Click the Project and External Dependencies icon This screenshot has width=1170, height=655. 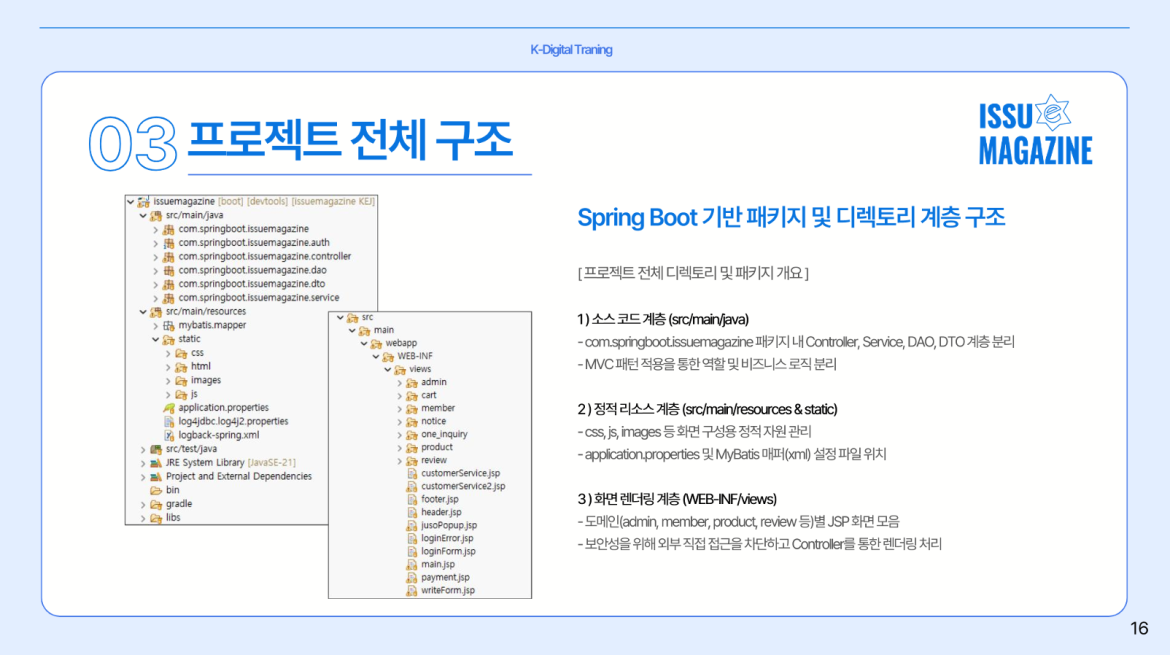tap(156, 477)
